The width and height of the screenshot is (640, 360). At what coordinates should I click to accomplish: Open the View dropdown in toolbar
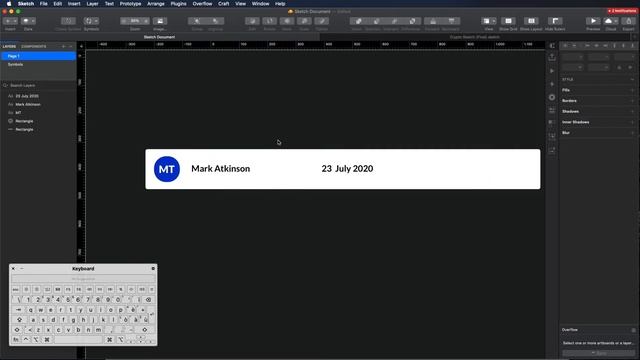point(489,21)
